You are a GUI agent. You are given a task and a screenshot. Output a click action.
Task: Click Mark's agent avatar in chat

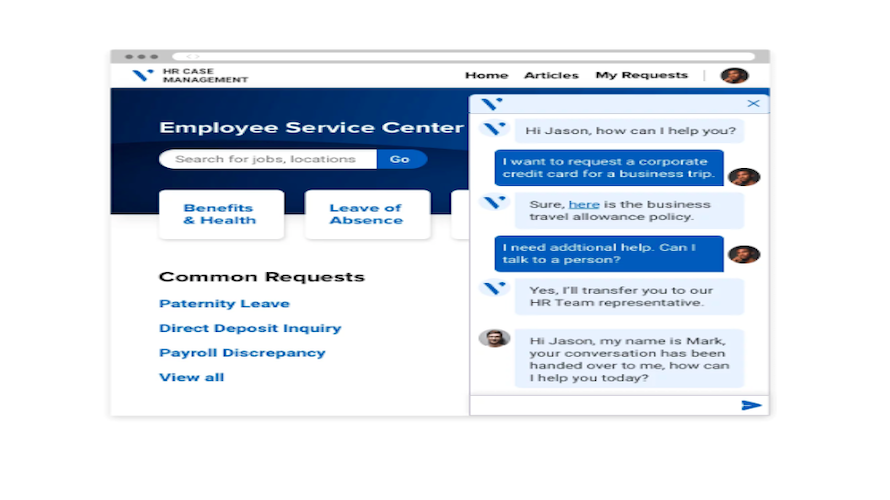pyautogui.click(x=494, y=338)
